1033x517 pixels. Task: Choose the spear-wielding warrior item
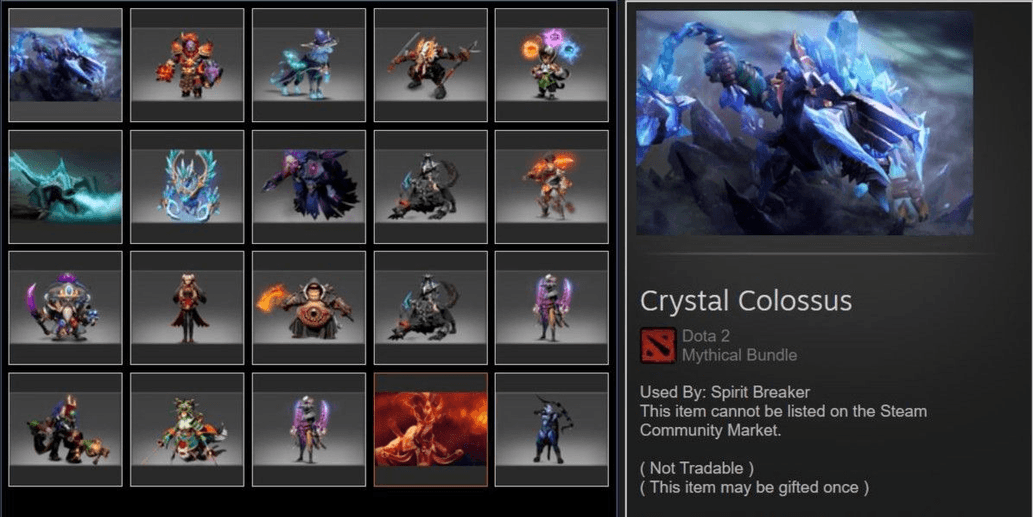(431, 65)
